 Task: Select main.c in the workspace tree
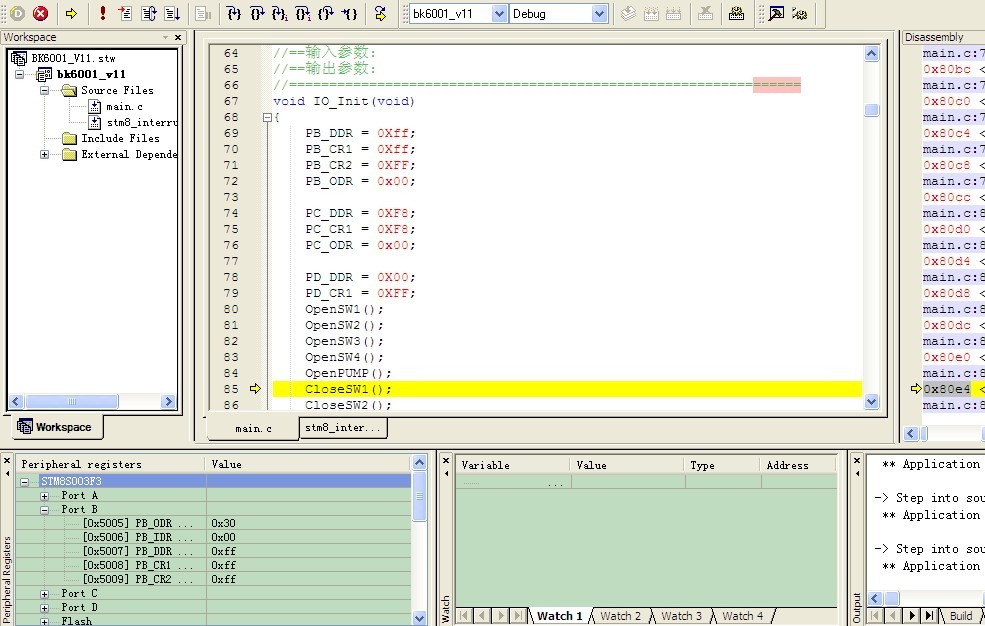tap(124, 107)
